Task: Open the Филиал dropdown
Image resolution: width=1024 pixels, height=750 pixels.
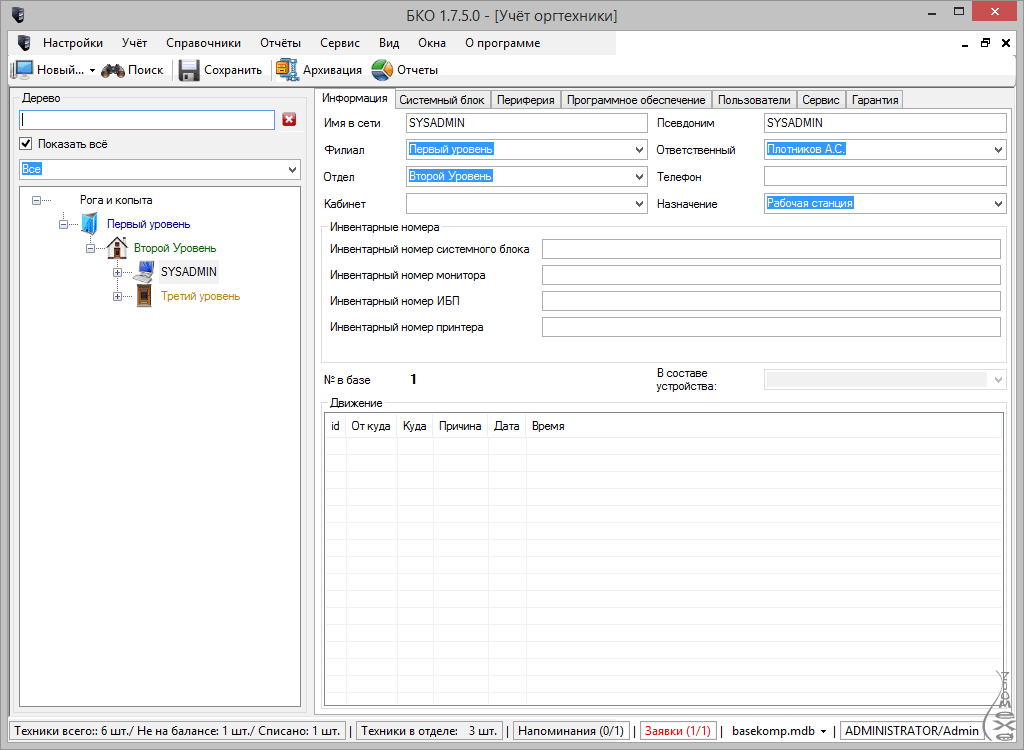Action: point(639,150)
